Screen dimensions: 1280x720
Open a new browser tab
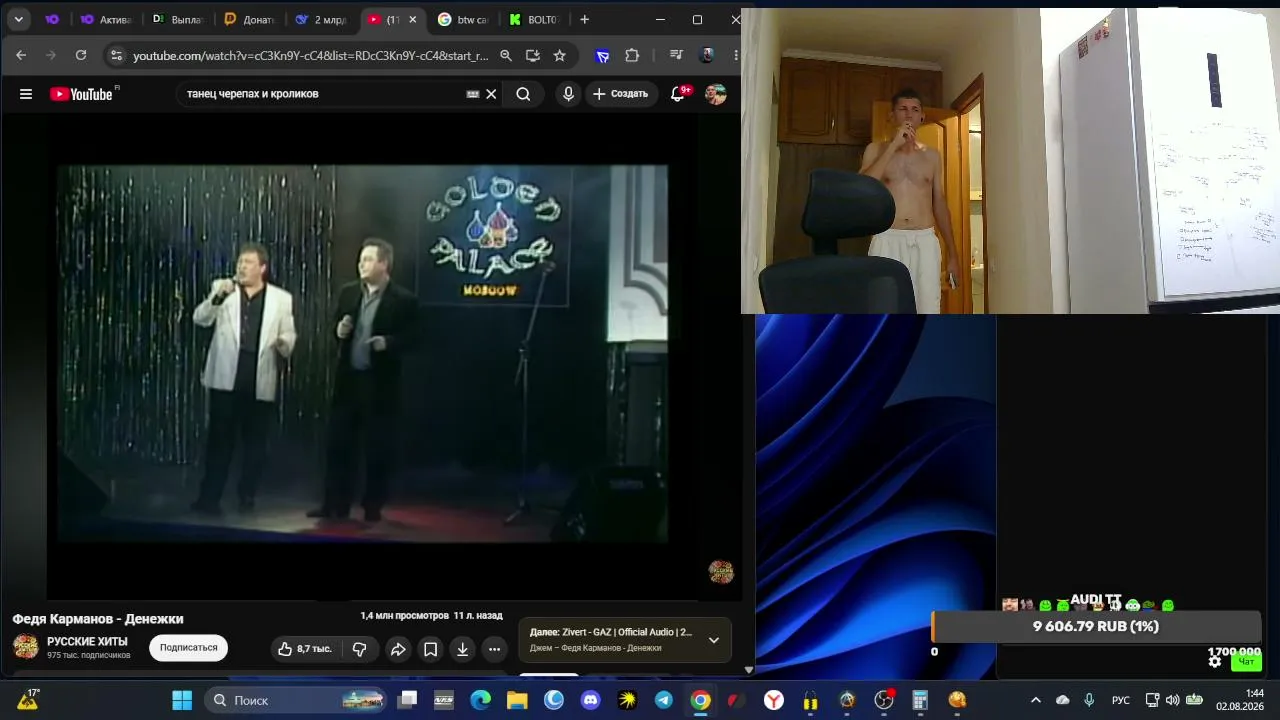point(584,20)
